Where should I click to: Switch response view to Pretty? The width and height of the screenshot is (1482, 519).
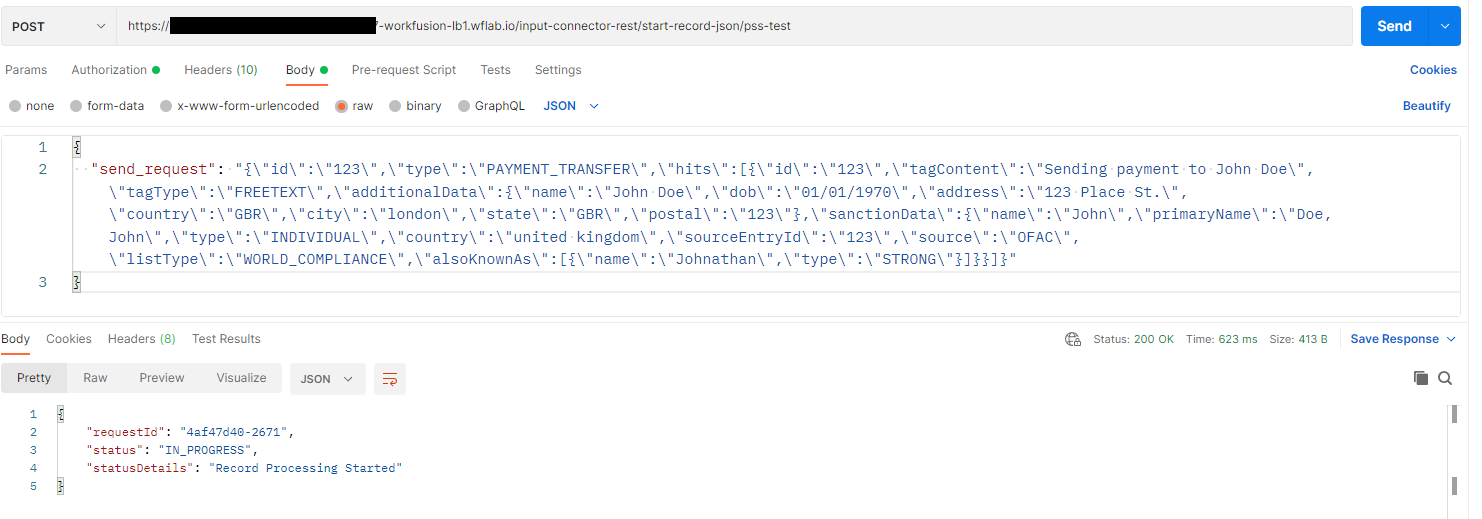coord(34,378)
